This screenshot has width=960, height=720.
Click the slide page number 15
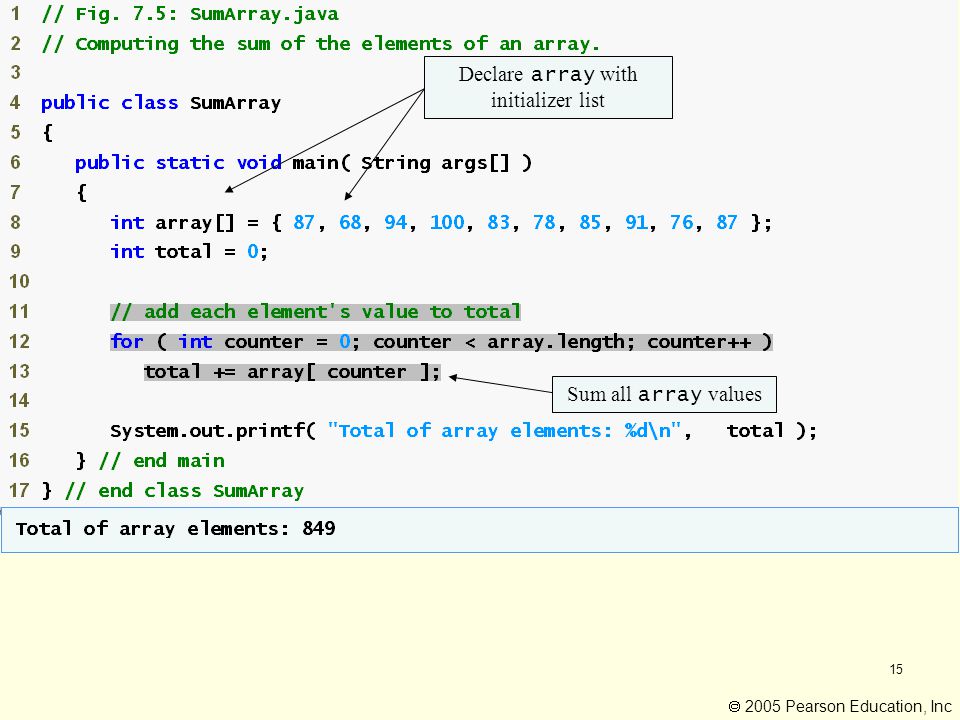click(x=896, y=669)
